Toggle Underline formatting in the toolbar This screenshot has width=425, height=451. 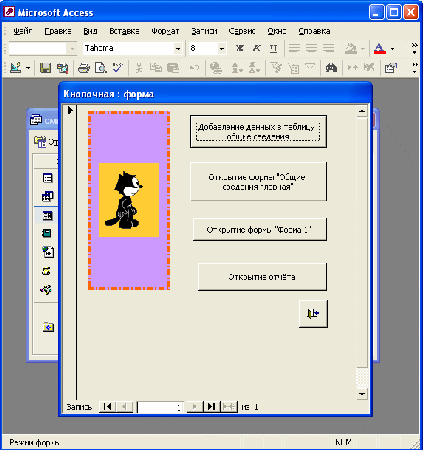tap(273, 48)
